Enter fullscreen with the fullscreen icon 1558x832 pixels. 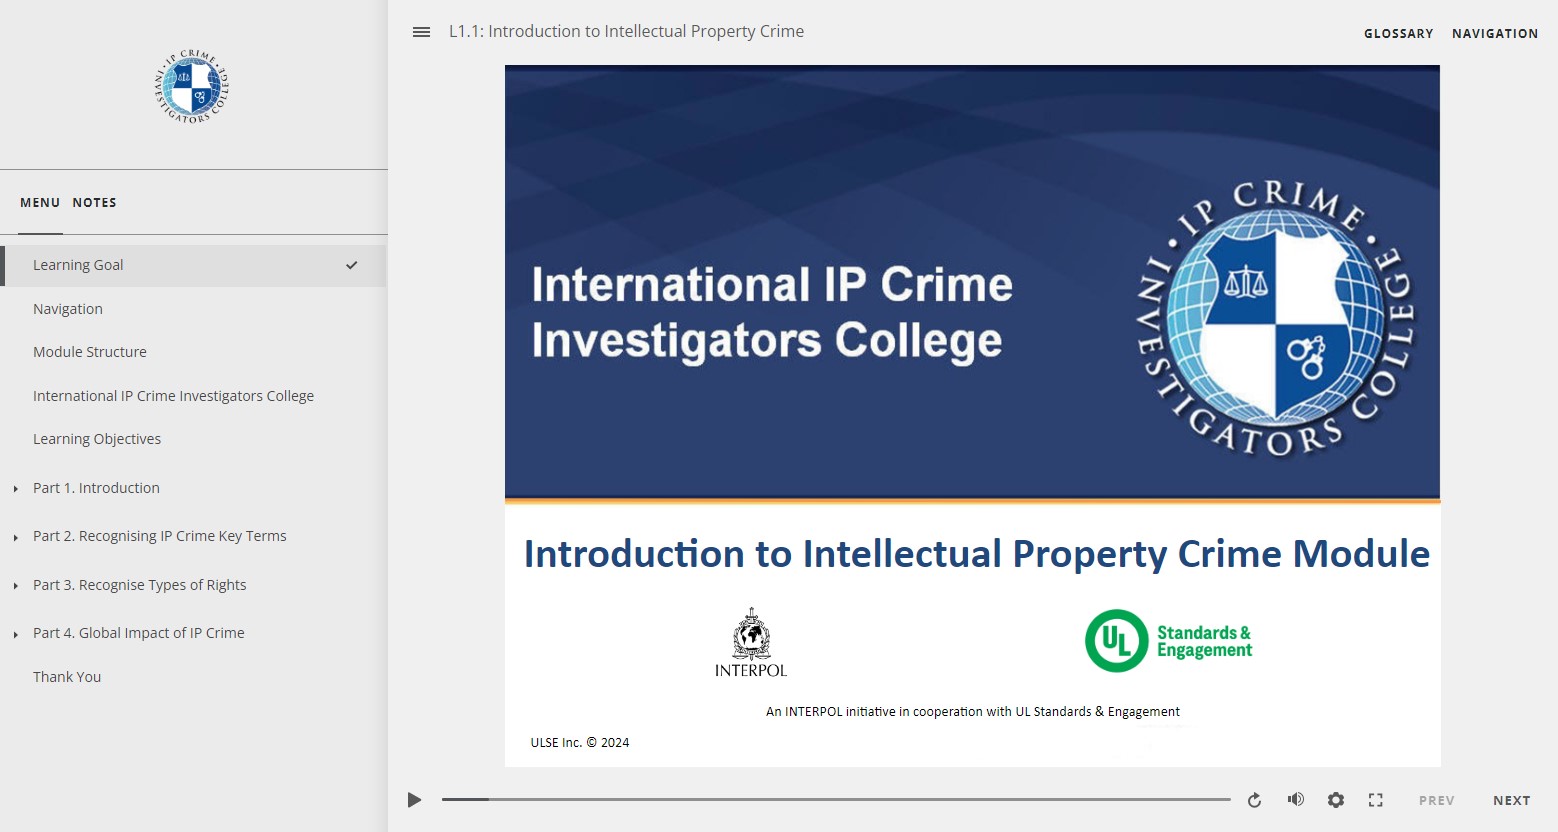1376,800
